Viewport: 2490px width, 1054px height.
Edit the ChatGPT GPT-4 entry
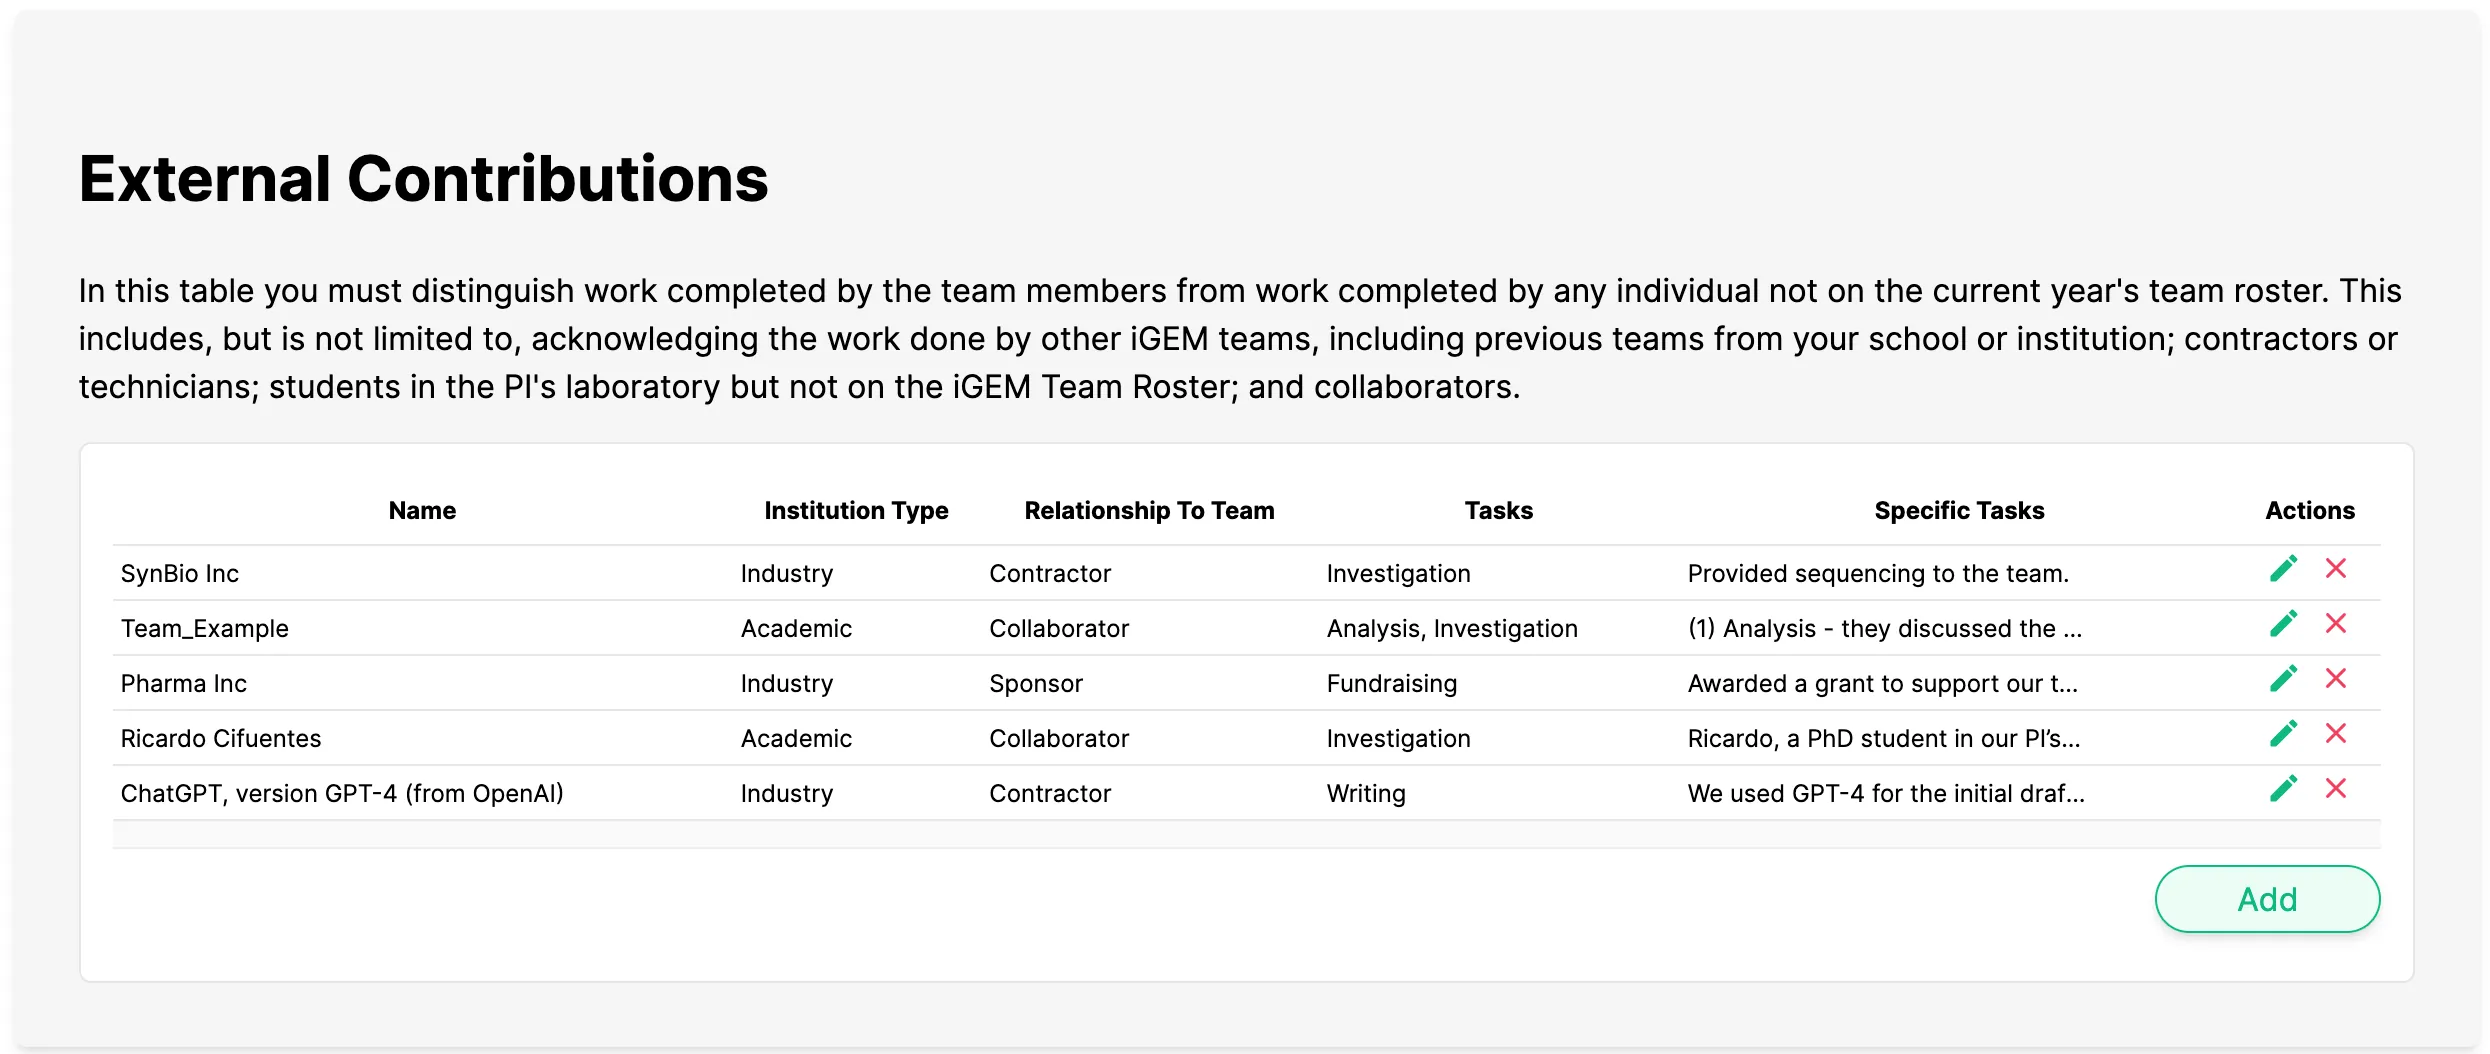(2283, 789)
